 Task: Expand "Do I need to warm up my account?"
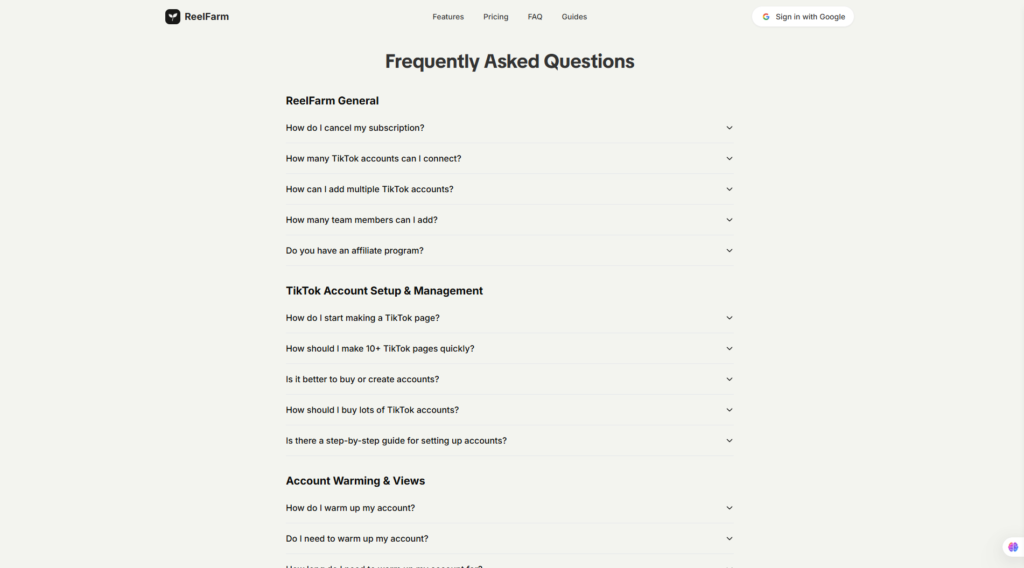click(x=509, y=539)
